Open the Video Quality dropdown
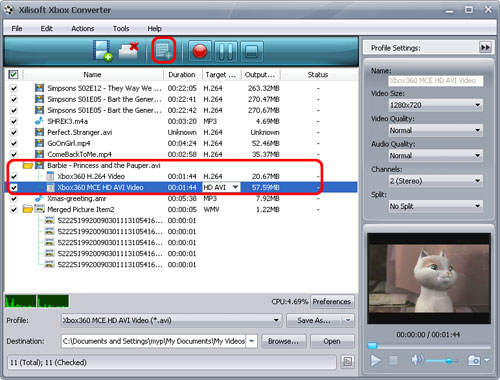Image resolution: width=500 pixels, height=380 pixels. [436, 130]
